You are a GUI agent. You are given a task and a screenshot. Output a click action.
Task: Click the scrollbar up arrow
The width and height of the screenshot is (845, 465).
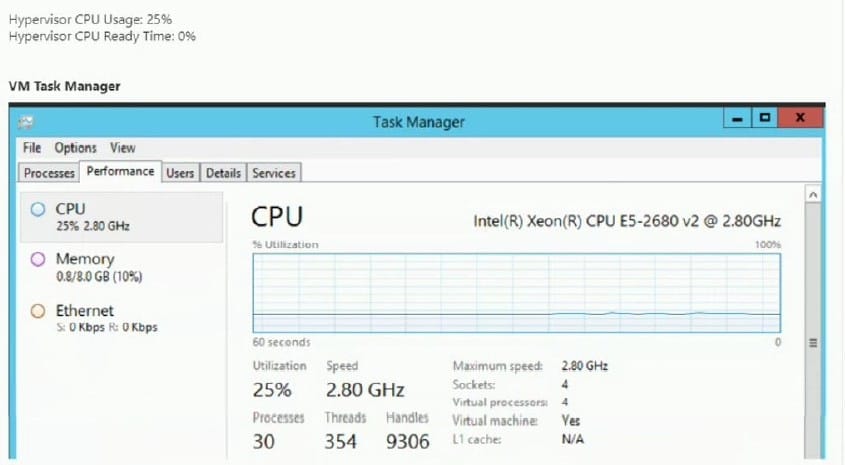click(x=813, y=194)
